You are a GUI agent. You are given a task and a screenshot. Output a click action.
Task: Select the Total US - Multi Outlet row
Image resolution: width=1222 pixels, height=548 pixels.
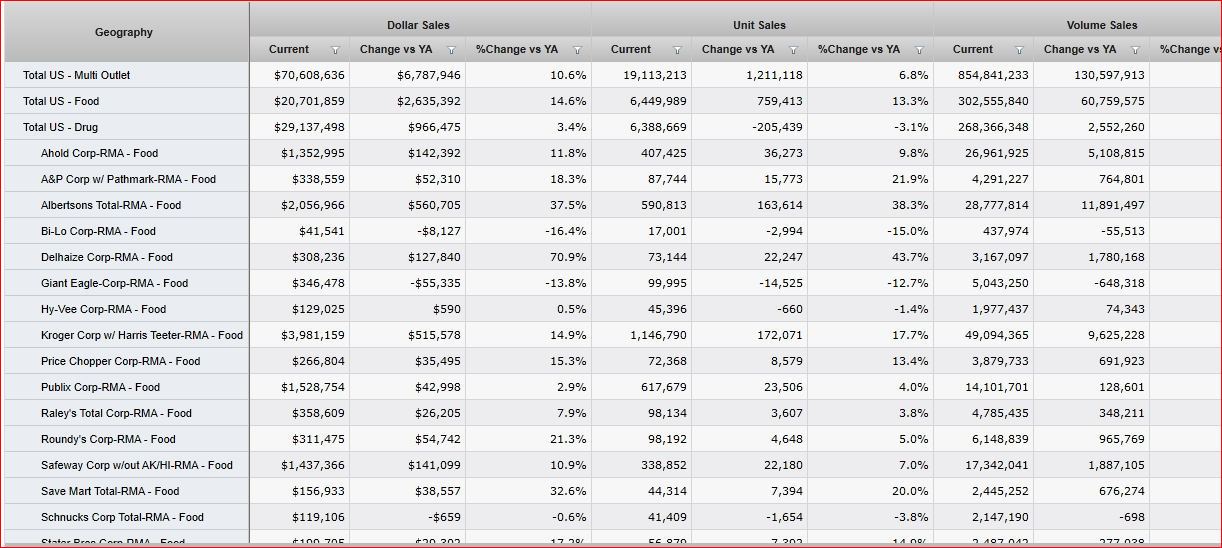(x=77, y=75)
